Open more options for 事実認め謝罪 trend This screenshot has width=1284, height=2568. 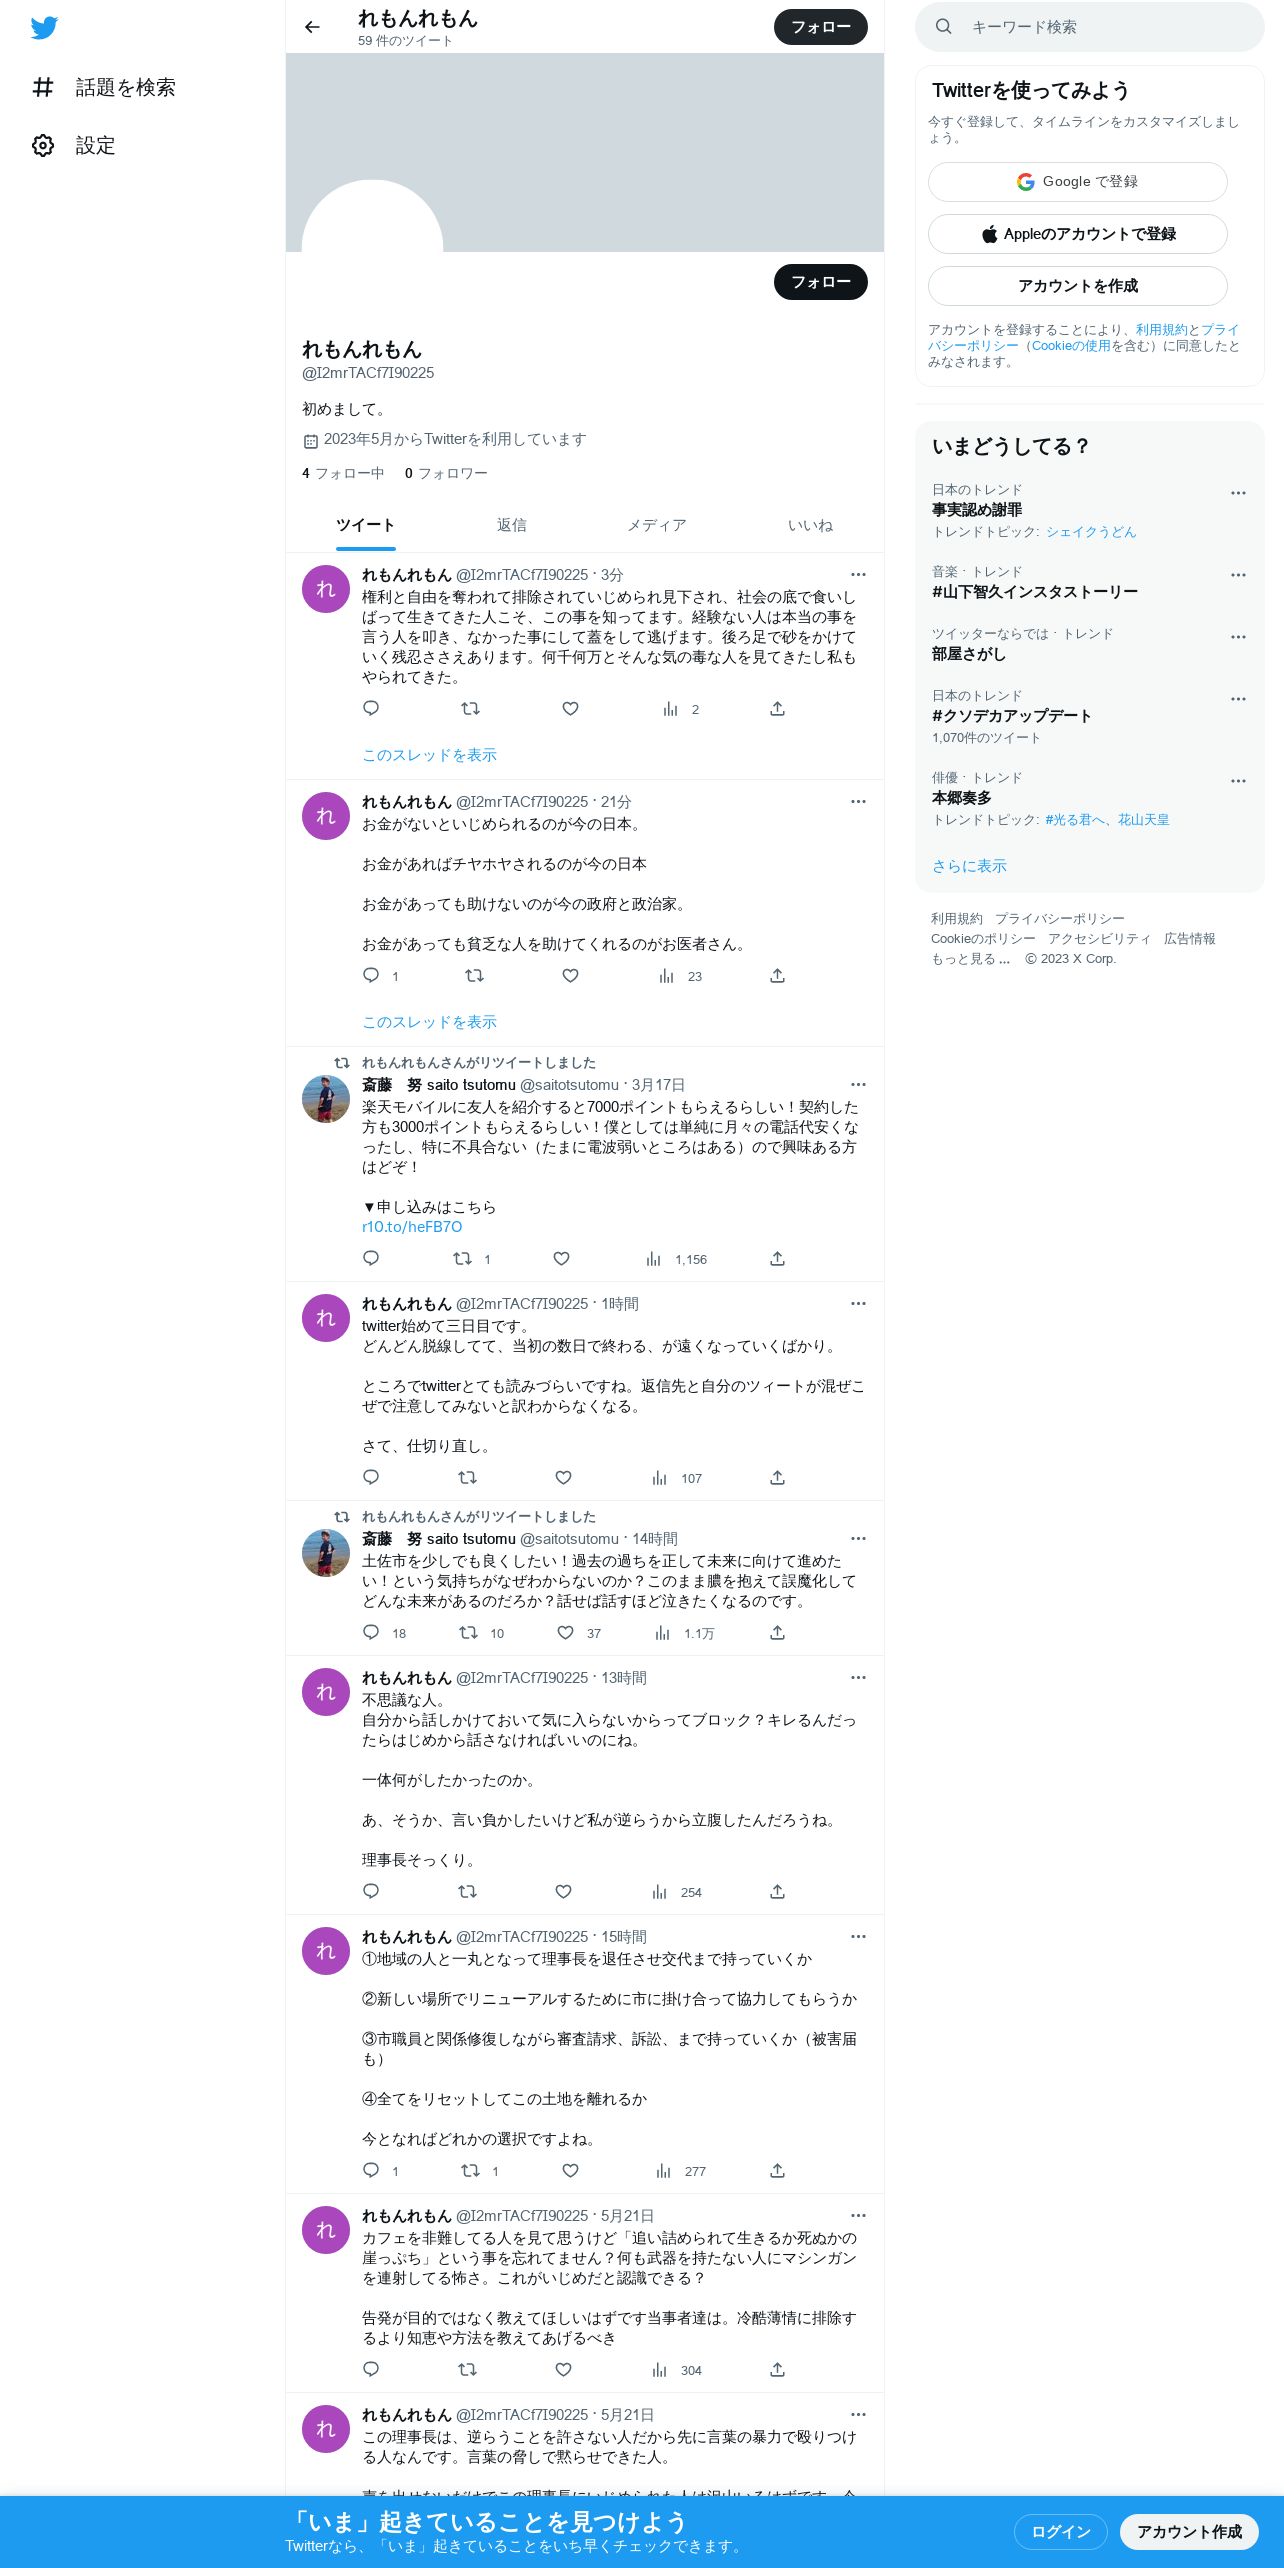pyautogui.click(x=1238, y=493)
